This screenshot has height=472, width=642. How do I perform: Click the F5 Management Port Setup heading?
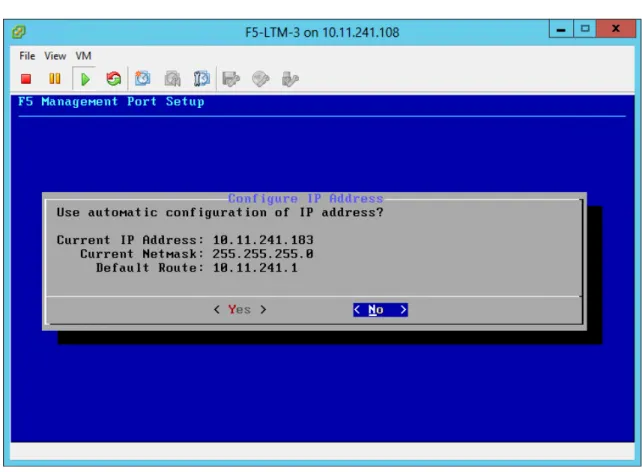(111, 102)
